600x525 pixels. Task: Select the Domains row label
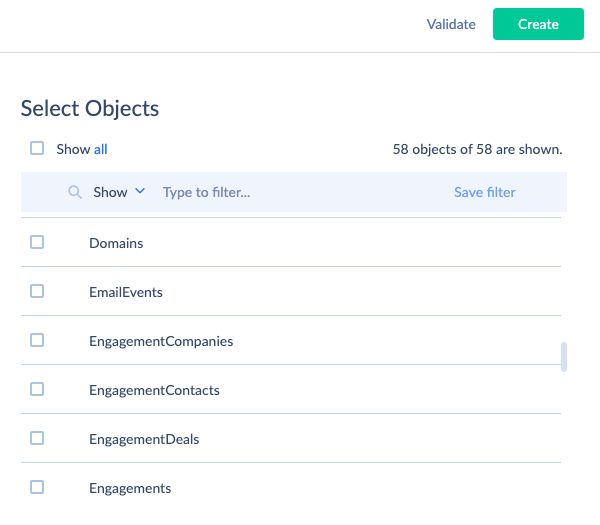click(116, 243)
